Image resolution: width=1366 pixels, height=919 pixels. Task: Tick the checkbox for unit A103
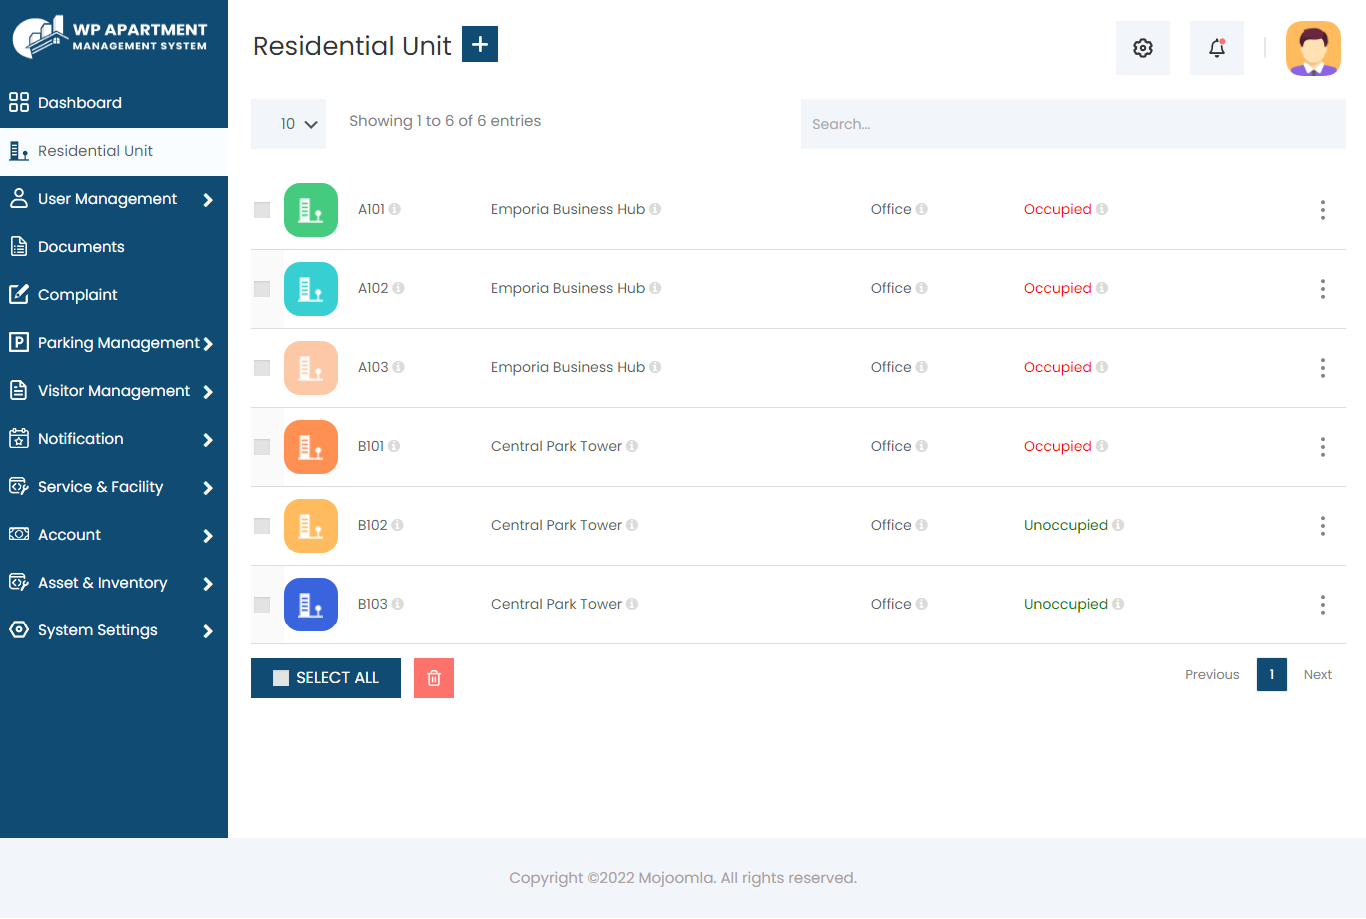[262, 368]
